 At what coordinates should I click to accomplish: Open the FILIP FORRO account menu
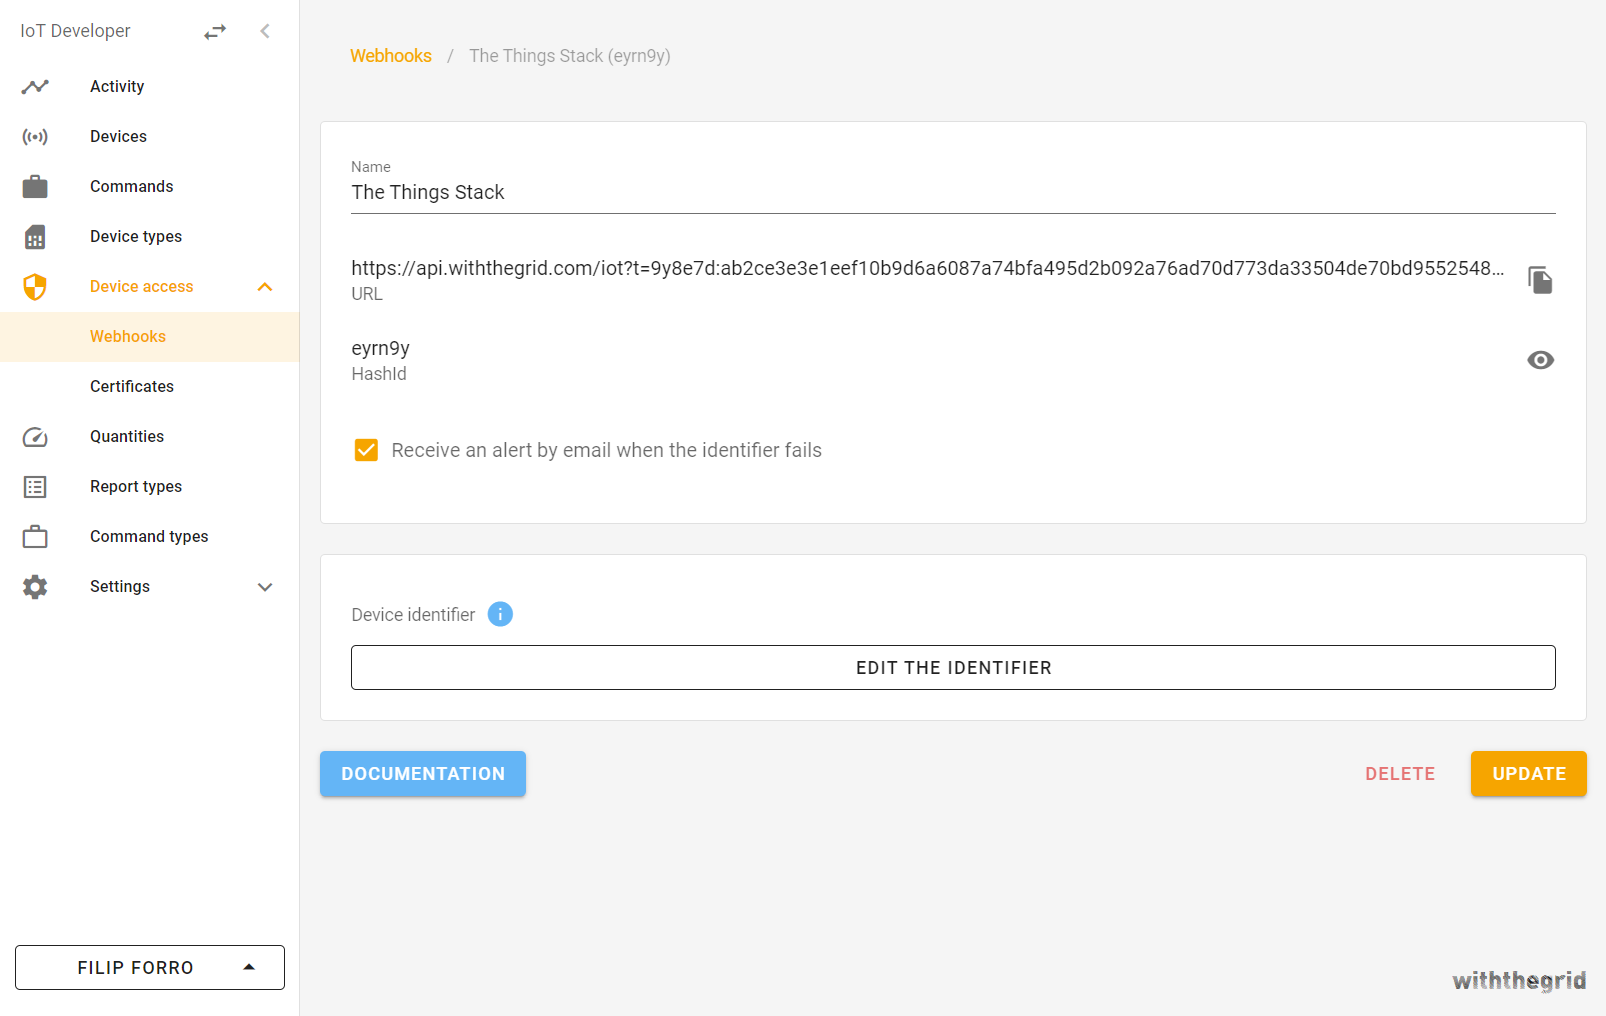click(149, 967)
